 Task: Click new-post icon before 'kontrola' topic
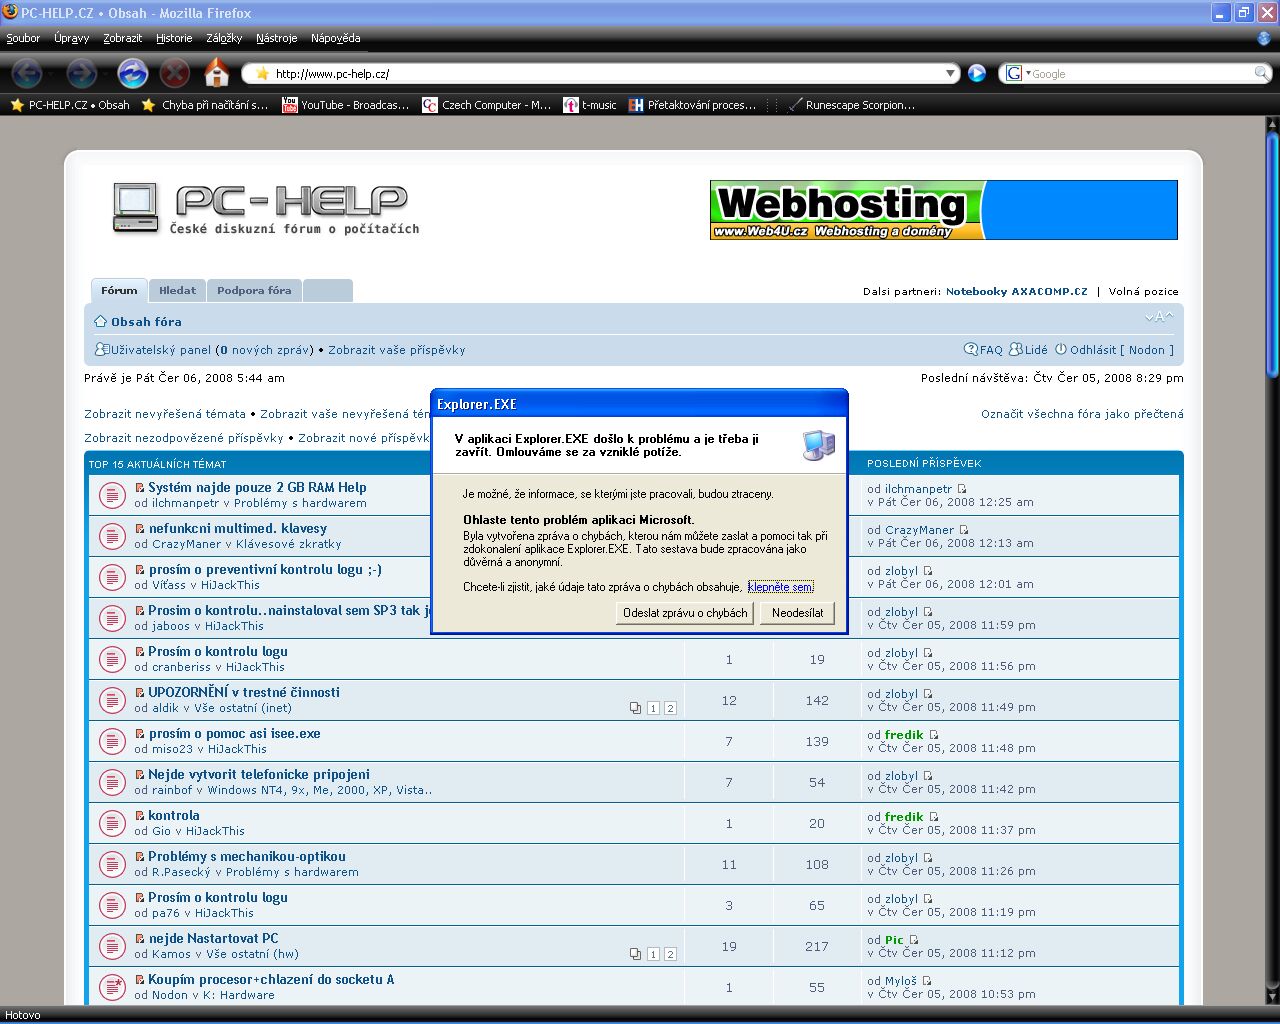point(140,816)
